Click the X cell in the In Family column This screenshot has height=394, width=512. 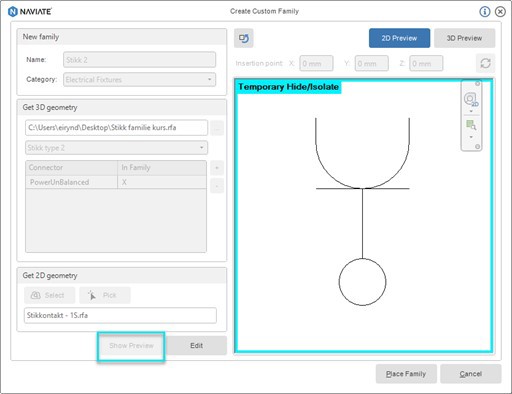tap(162, 182)
